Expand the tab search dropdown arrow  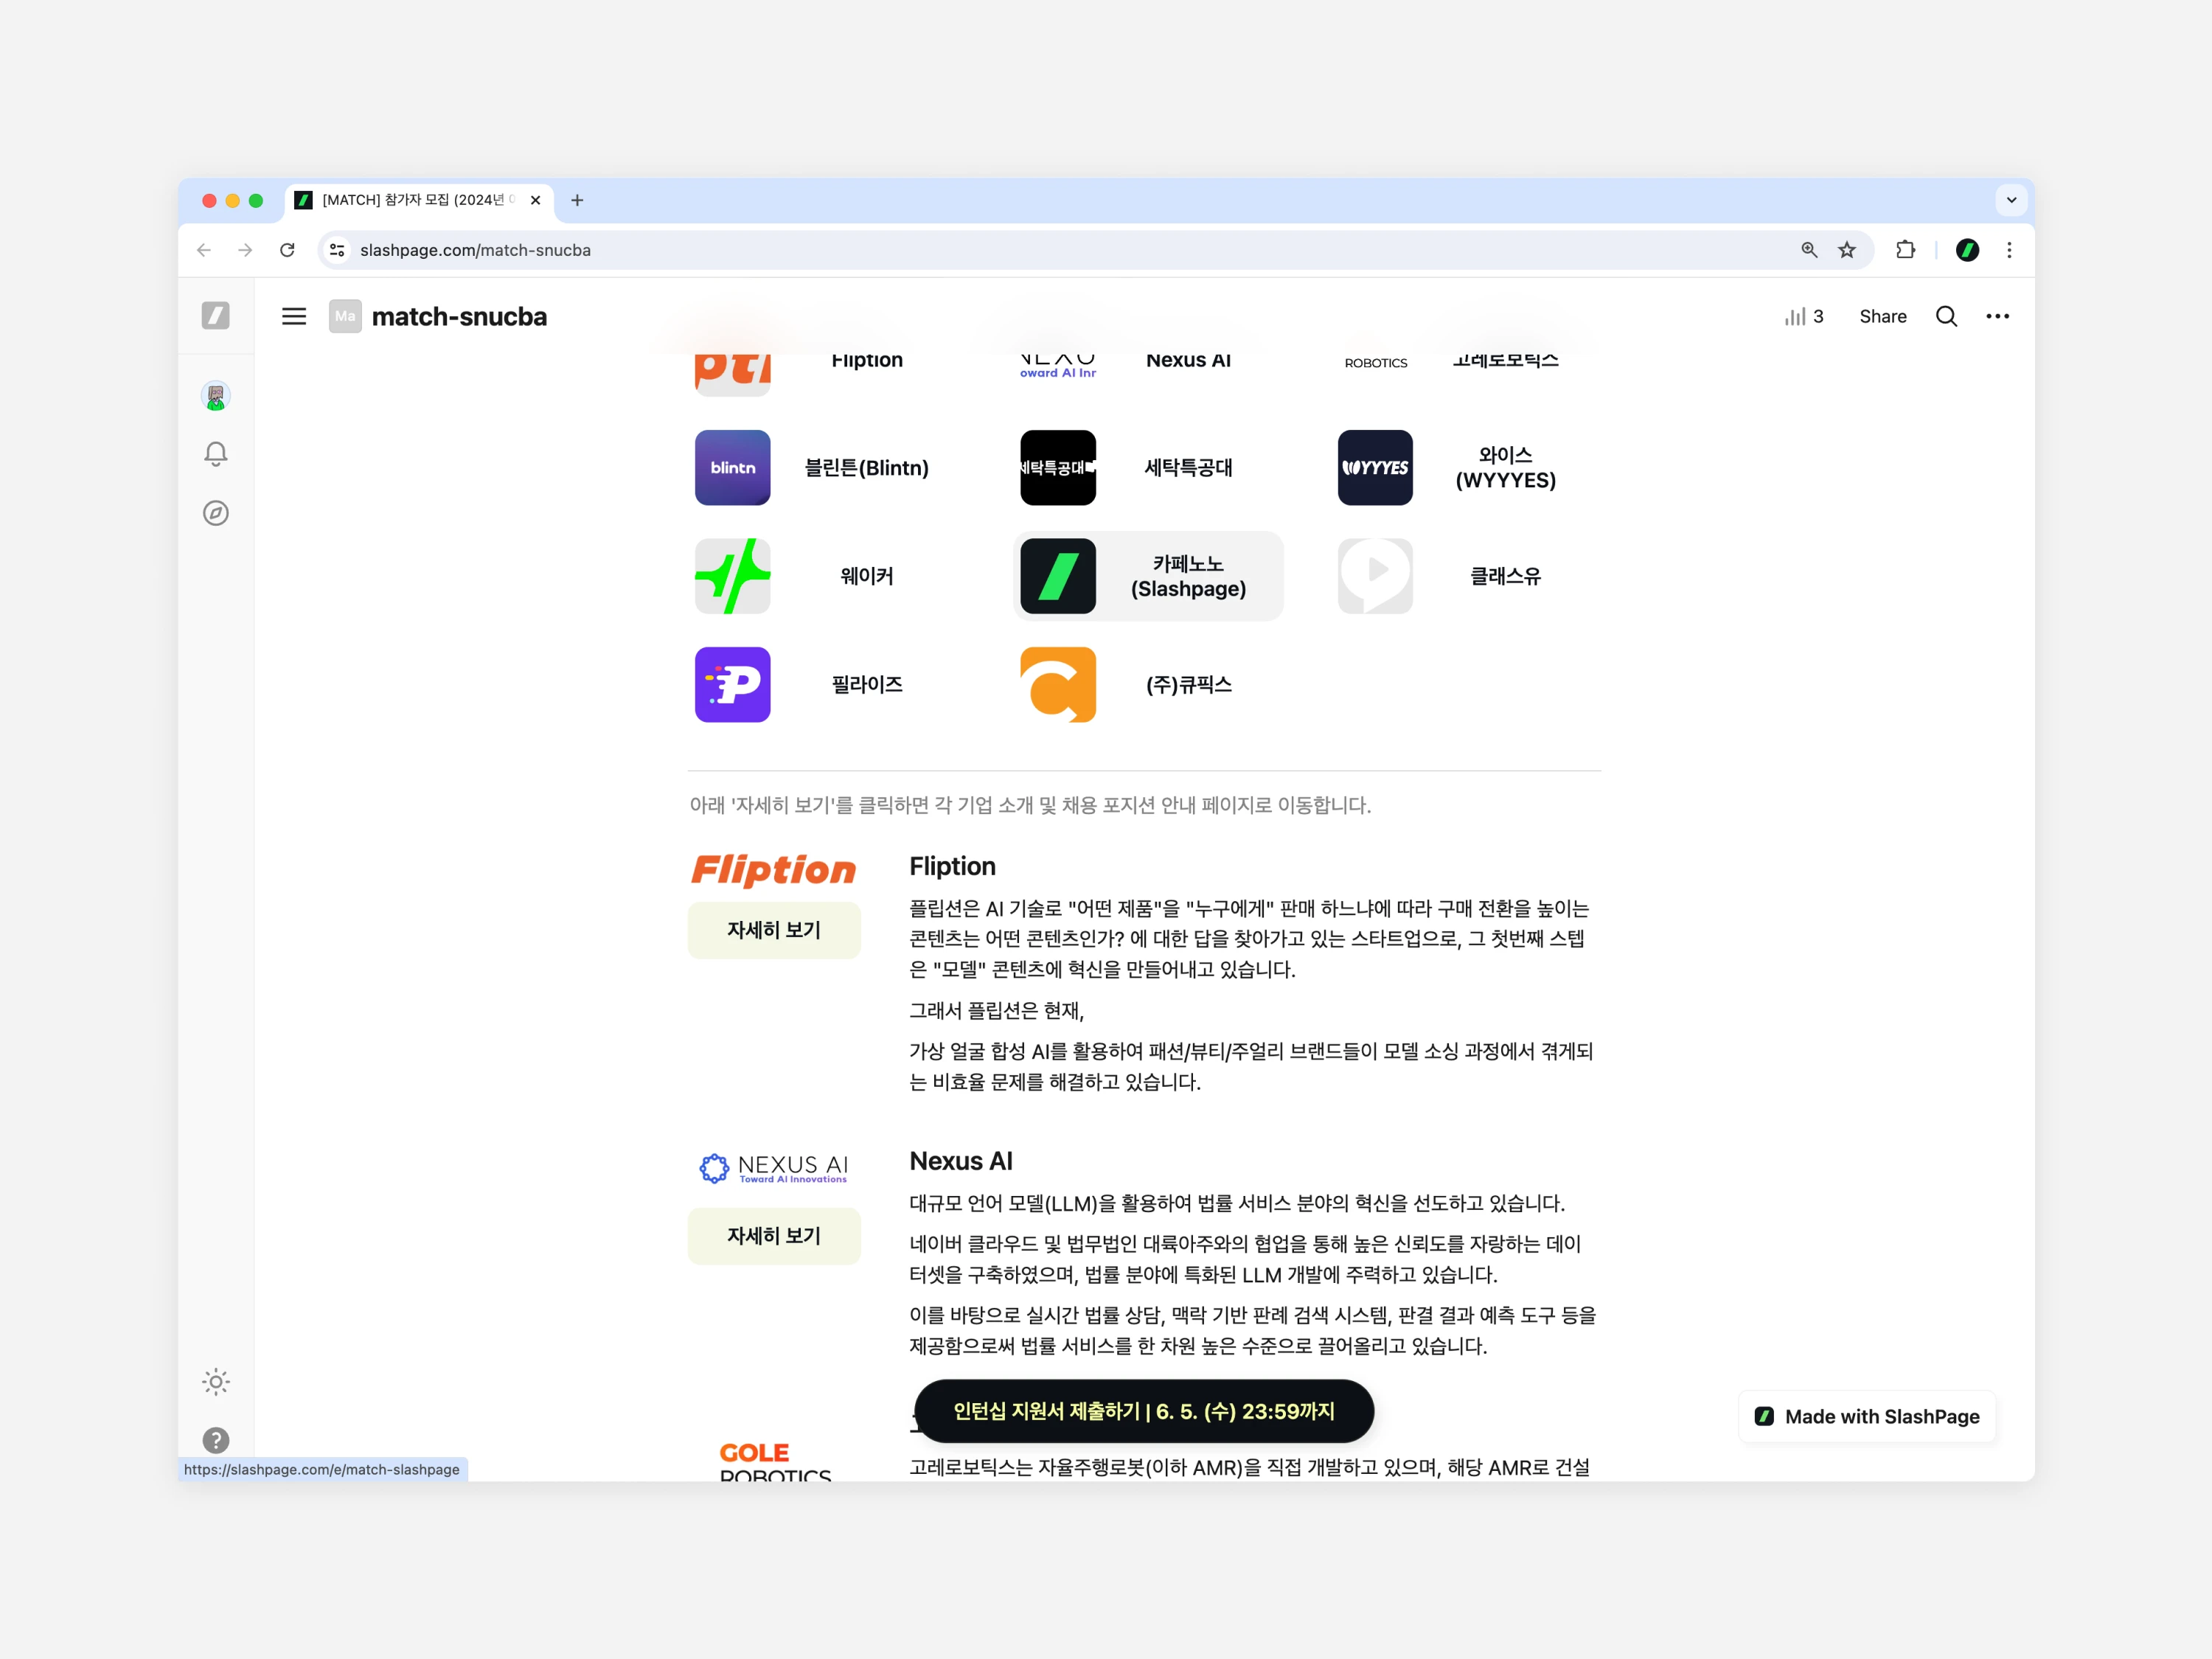(x=2011, y=200)
